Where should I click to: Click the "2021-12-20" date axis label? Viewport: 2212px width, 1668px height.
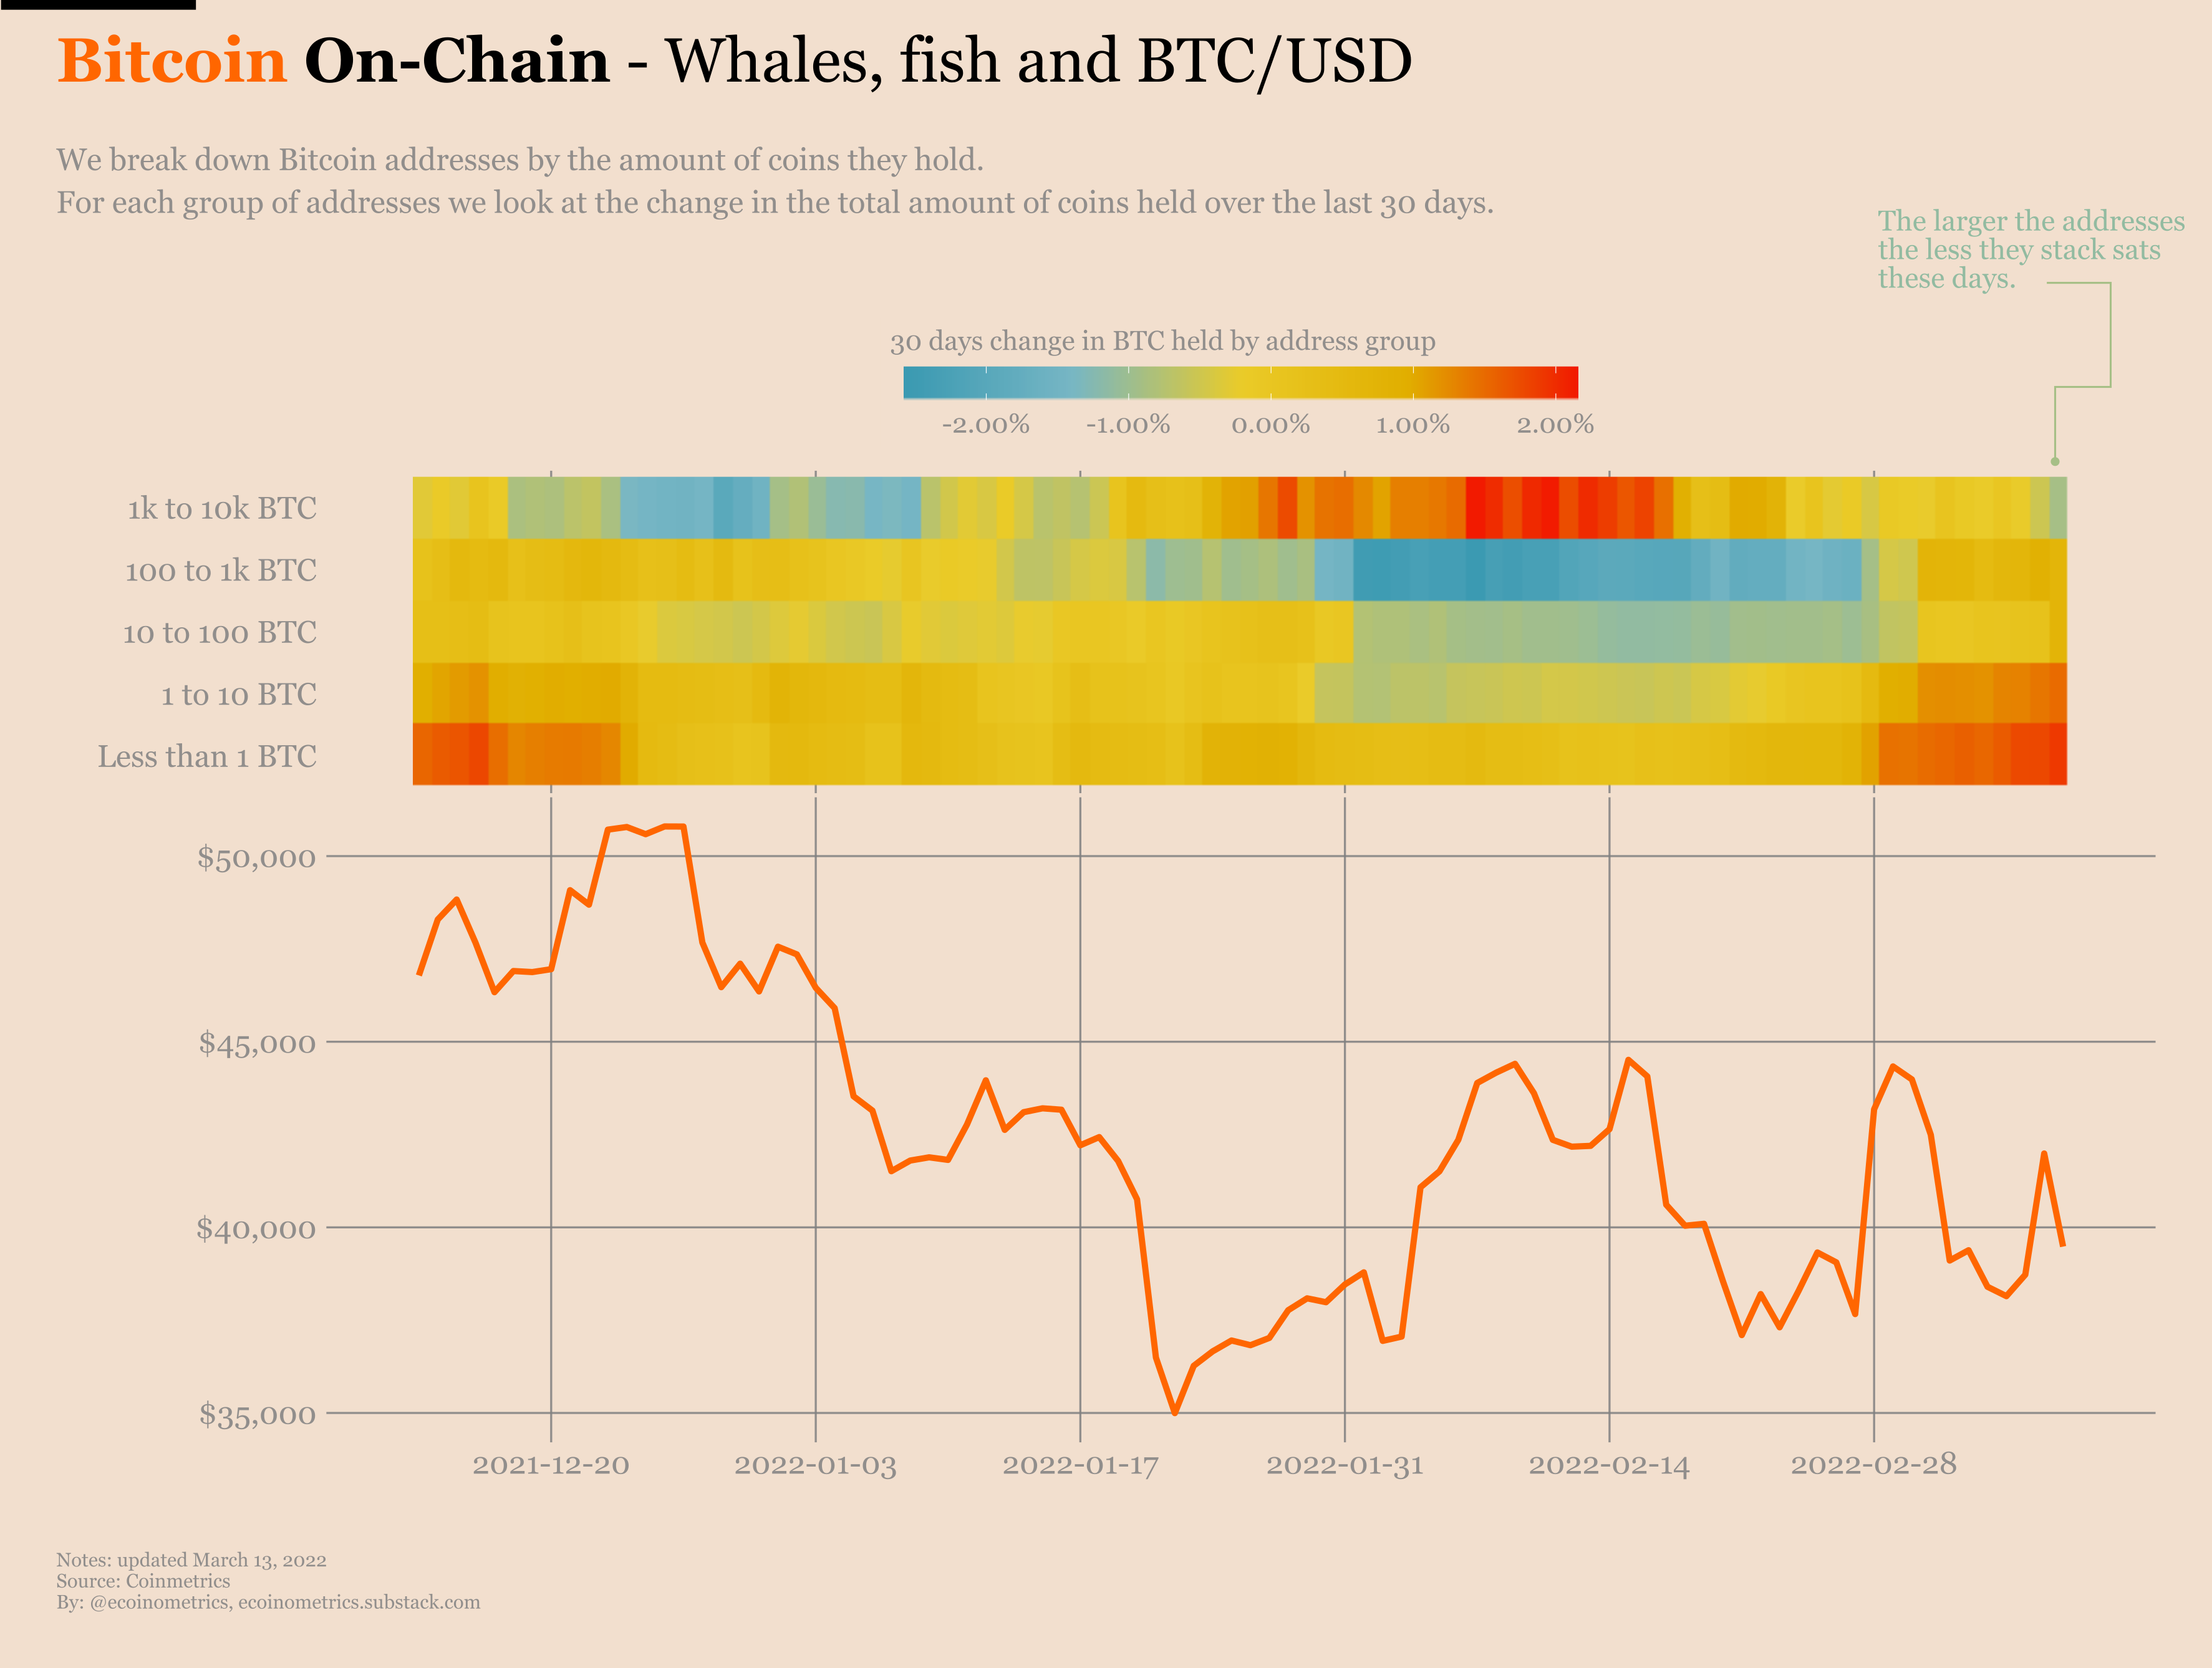click(x=551, y=1466)
